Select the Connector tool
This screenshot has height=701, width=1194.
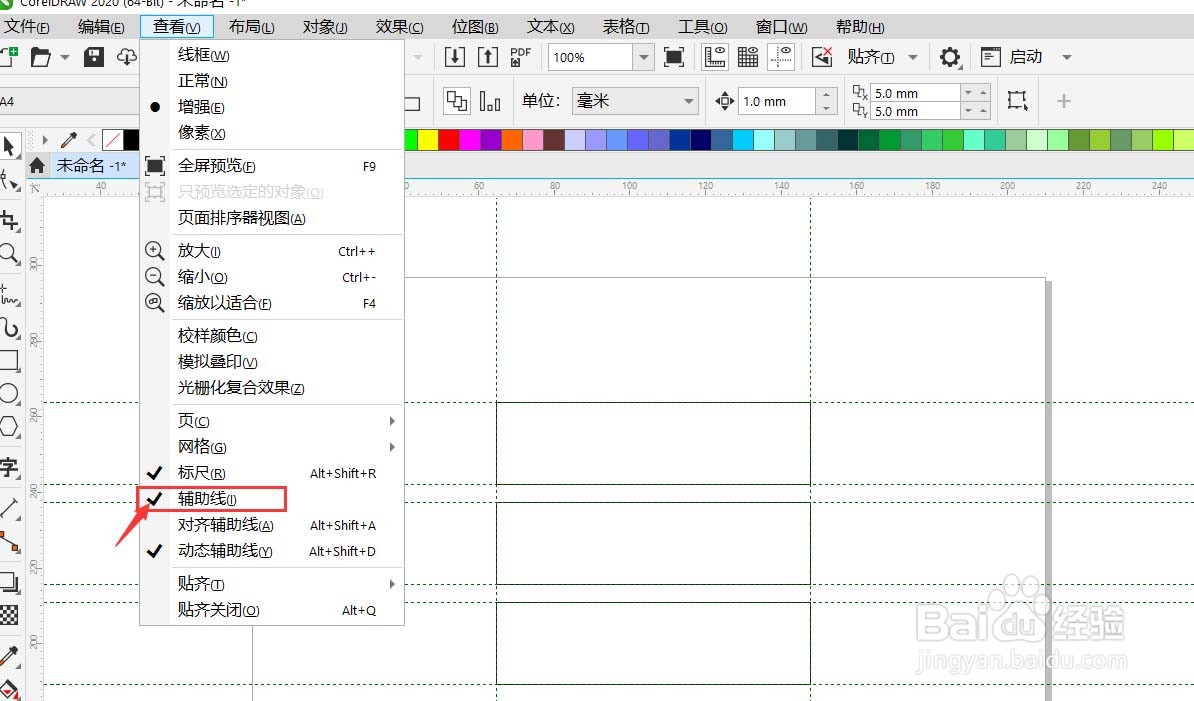tap(9, 542)
